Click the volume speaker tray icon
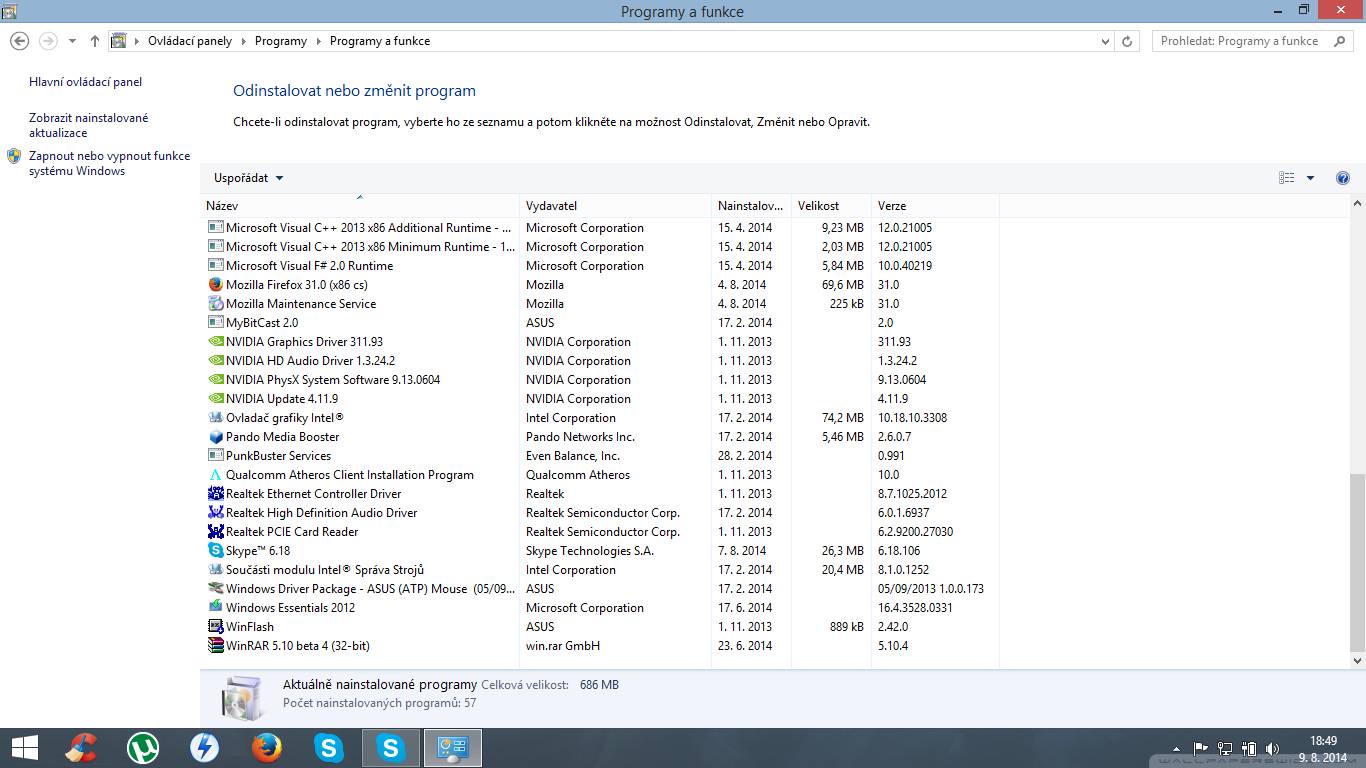The width and height of the screenshot is (1366, 768). [1272, 748]
